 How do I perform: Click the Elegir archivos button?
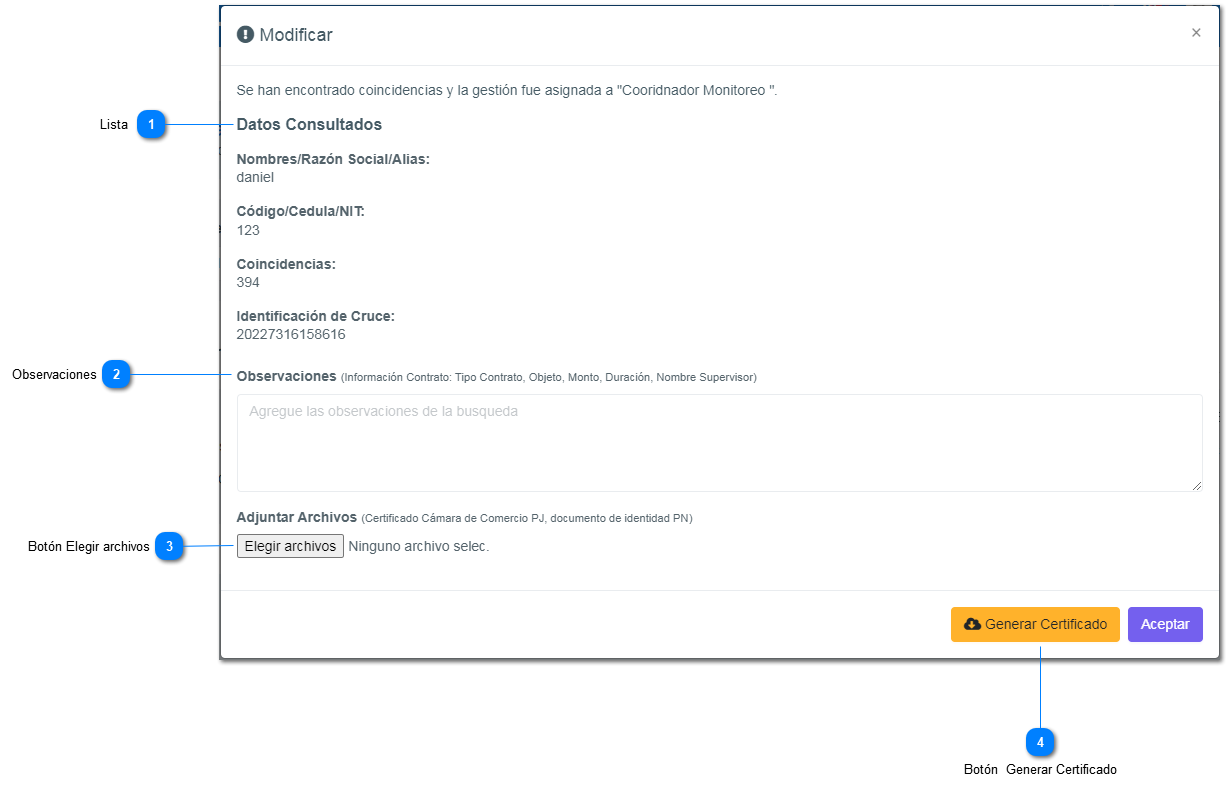pyautogui.click(x=290, y=546)
